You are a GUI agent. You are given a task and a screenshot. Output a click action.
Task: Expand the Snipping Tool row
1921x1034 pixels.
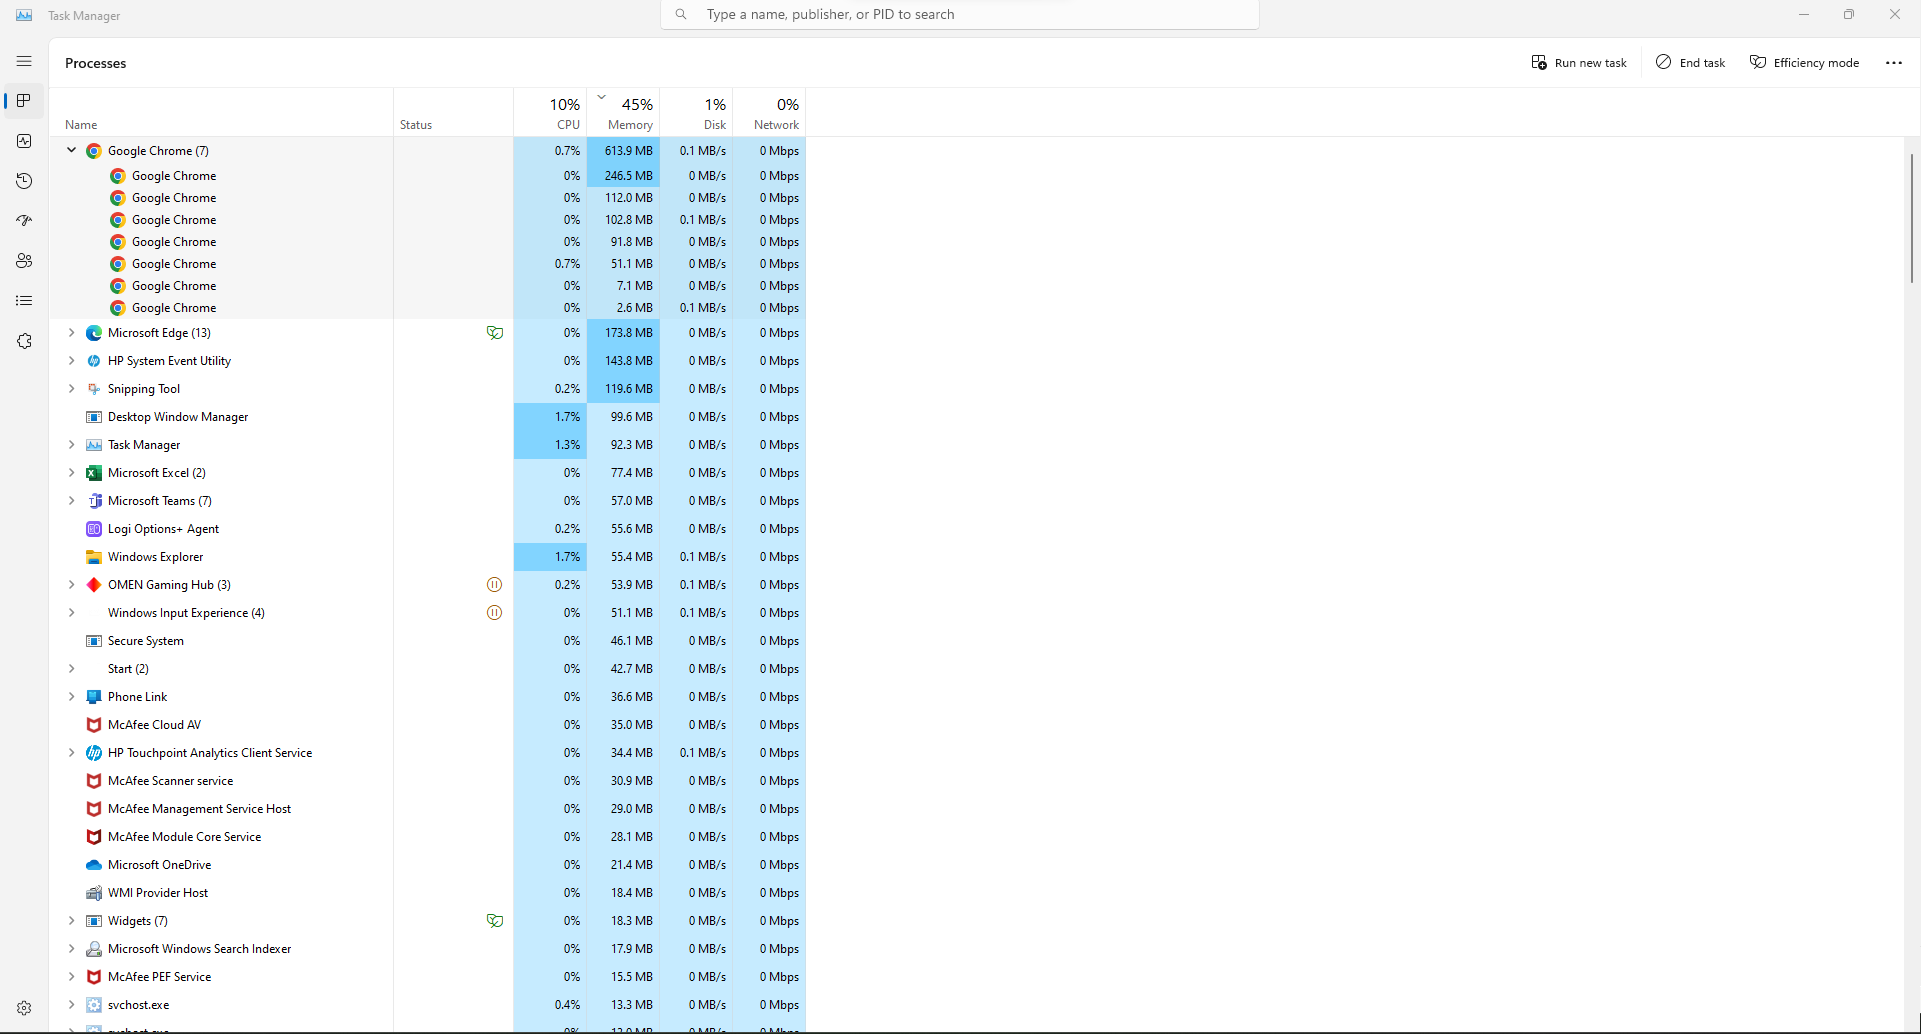(71, 389)
